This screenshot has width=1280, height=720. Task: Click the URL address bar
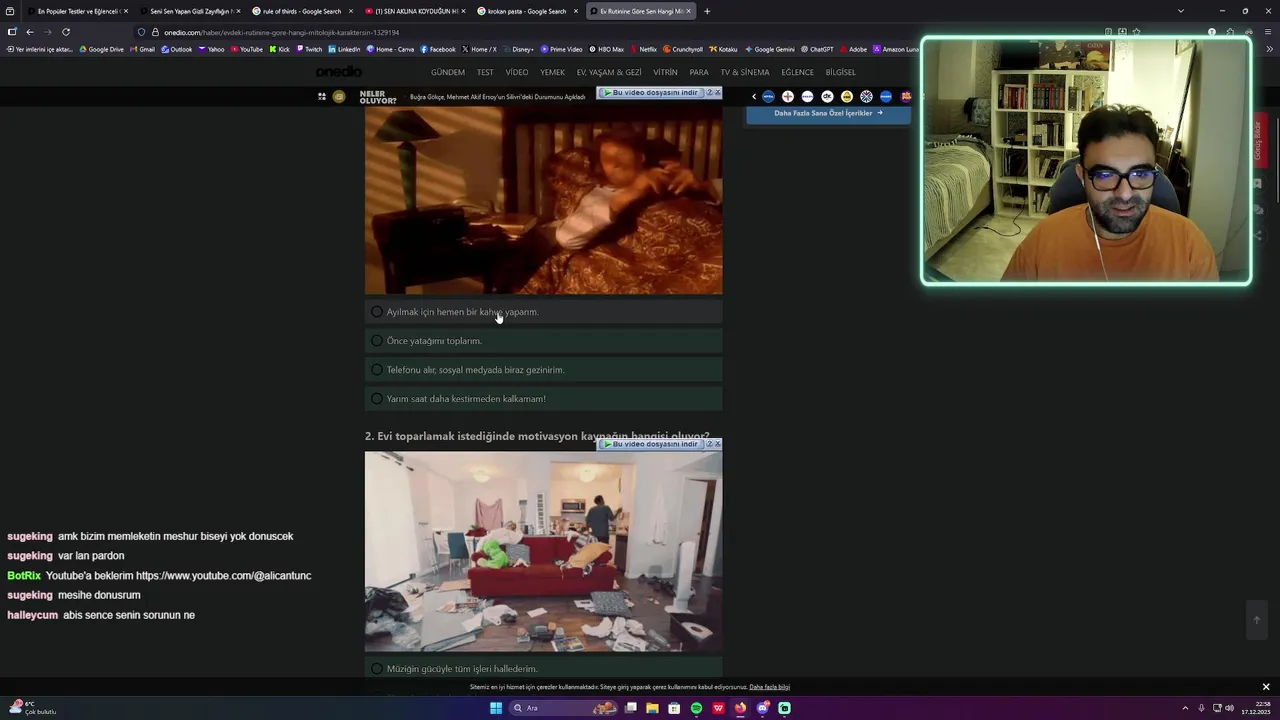tap(620, 32)
